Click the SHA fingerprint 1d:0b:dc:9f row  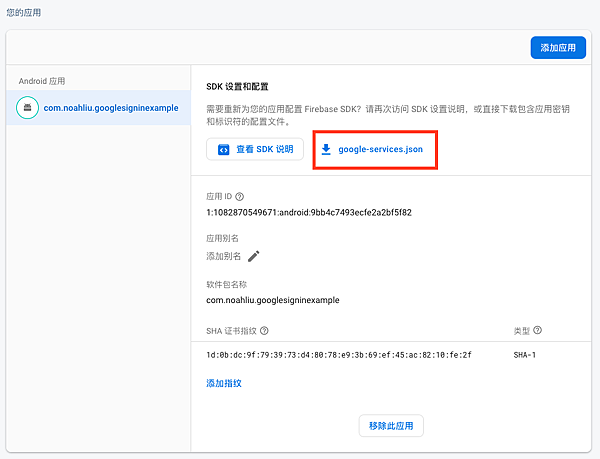(339, 355)
